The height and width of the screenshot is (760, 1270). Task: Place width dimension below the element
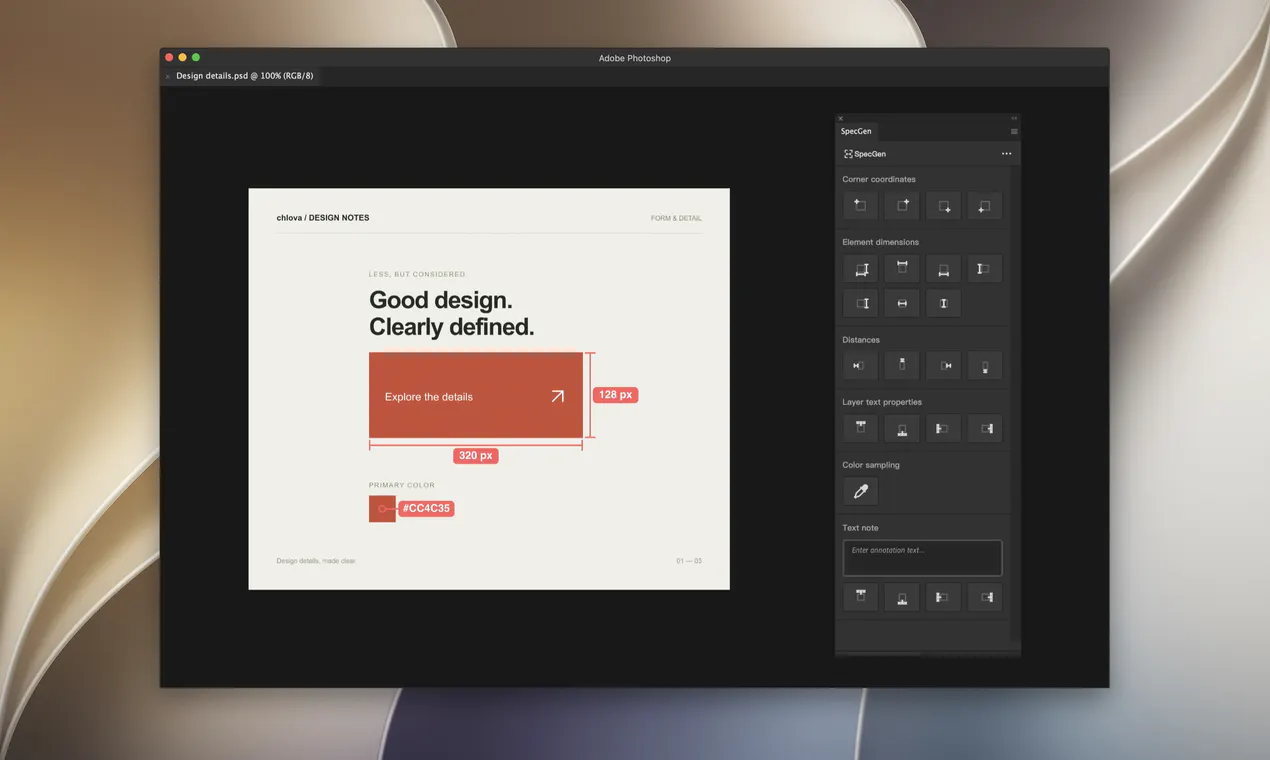point(943,268)
